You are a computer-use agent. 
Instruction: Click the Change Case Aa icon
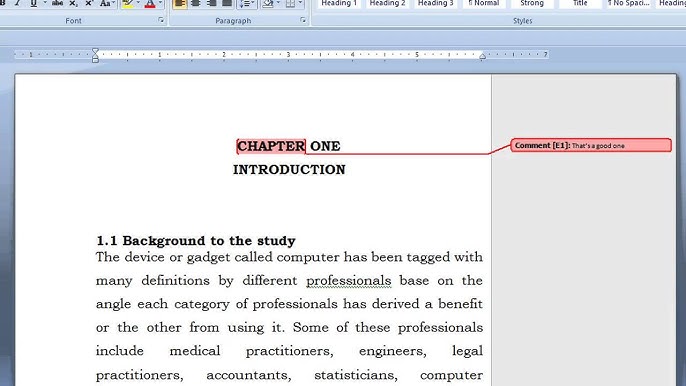click(105, 4)
